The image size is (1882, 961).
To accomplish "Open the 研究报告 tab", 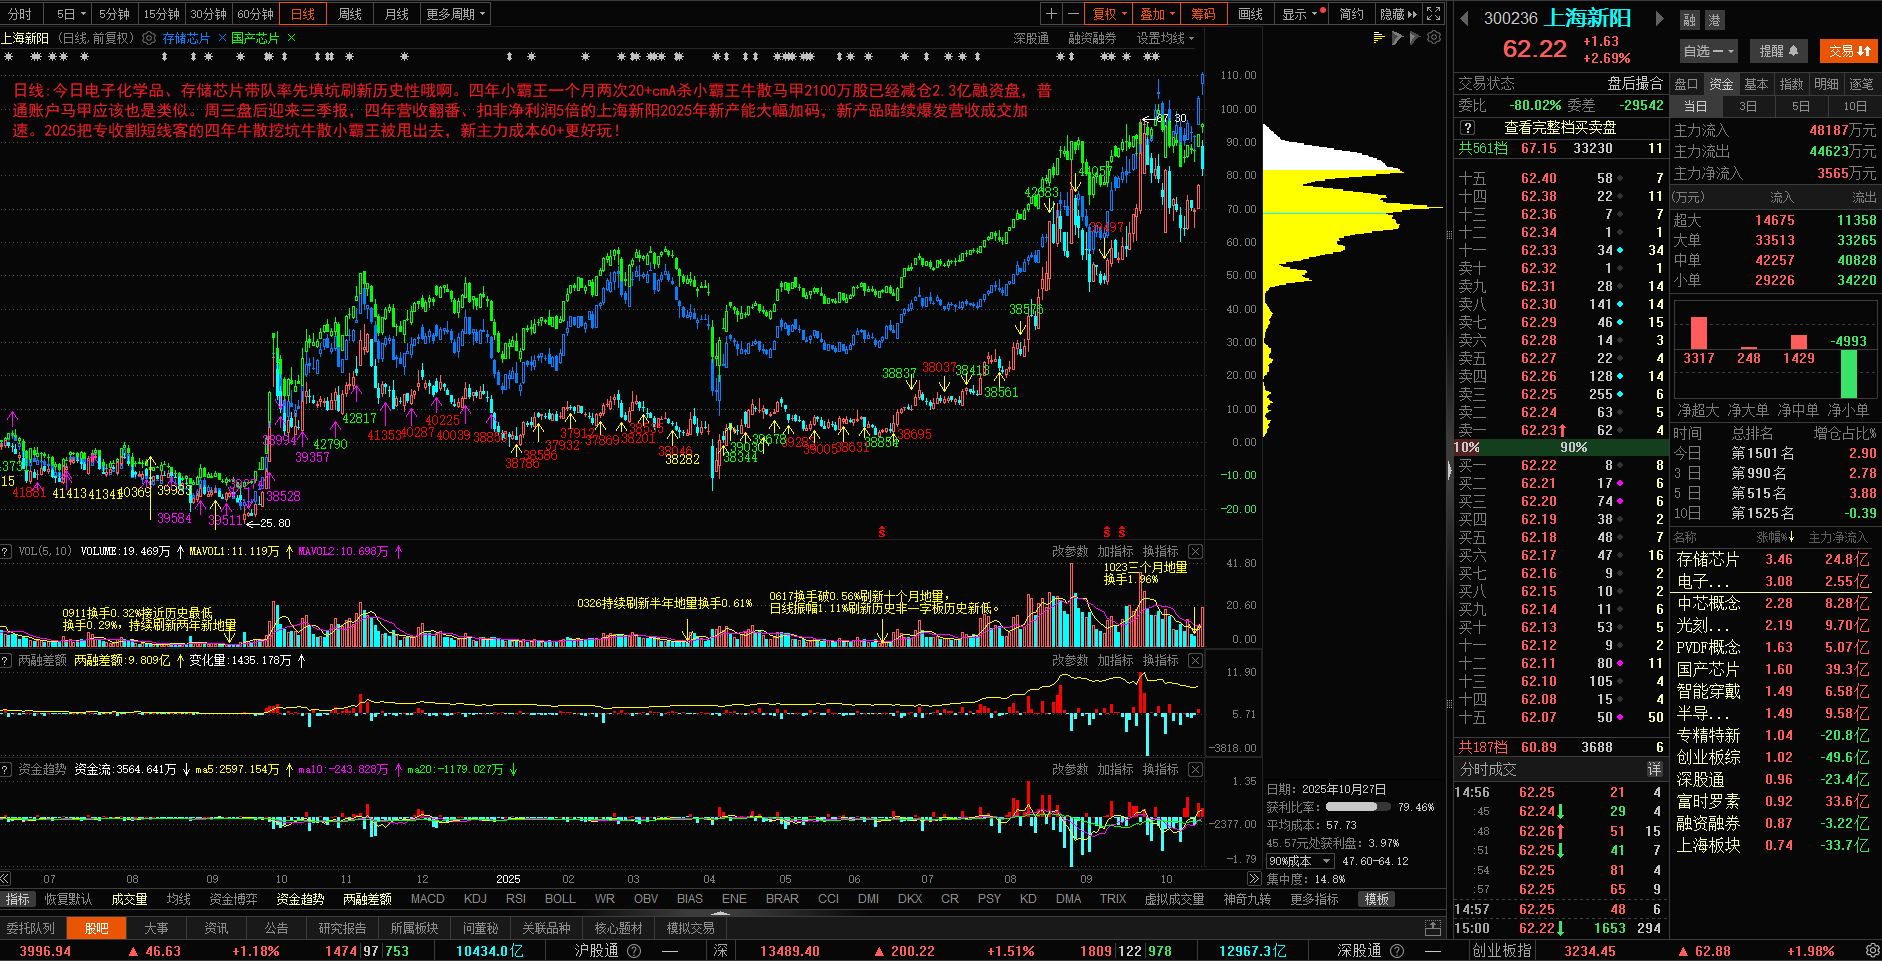I will click(342, 928).
